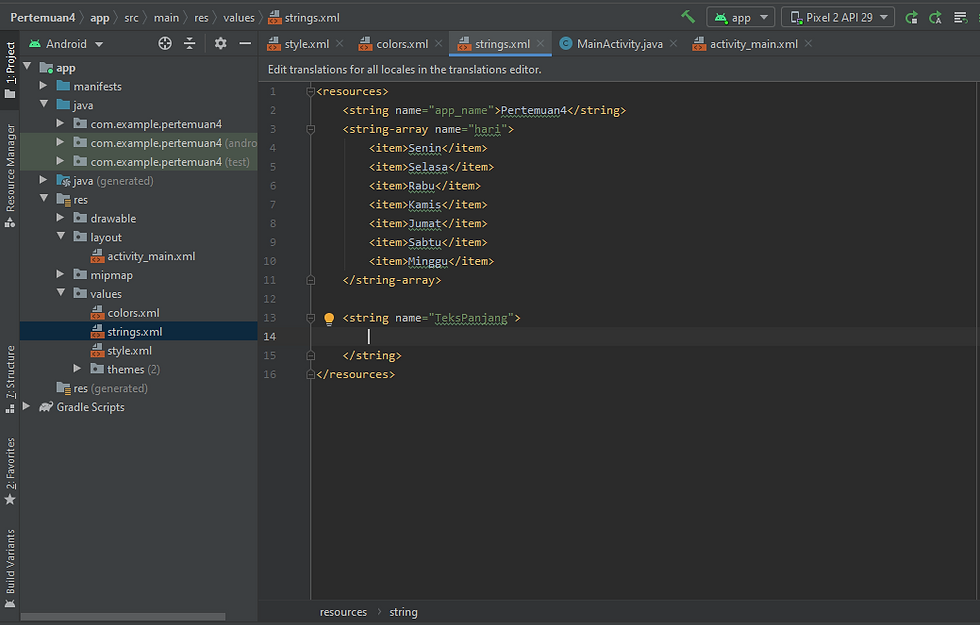Toggle the Build Variants tool window
980x625 pixels.
(10, 568)
